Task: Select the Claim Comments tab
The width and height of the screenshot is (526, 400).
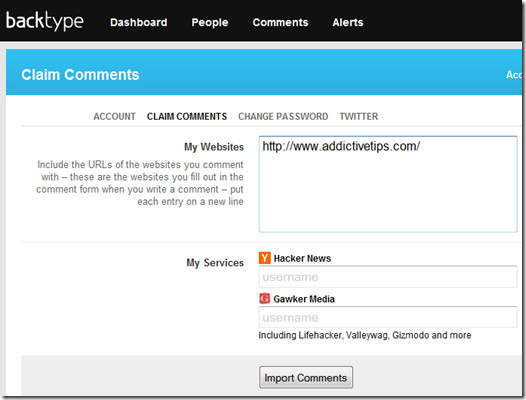Action: [187, 116]
